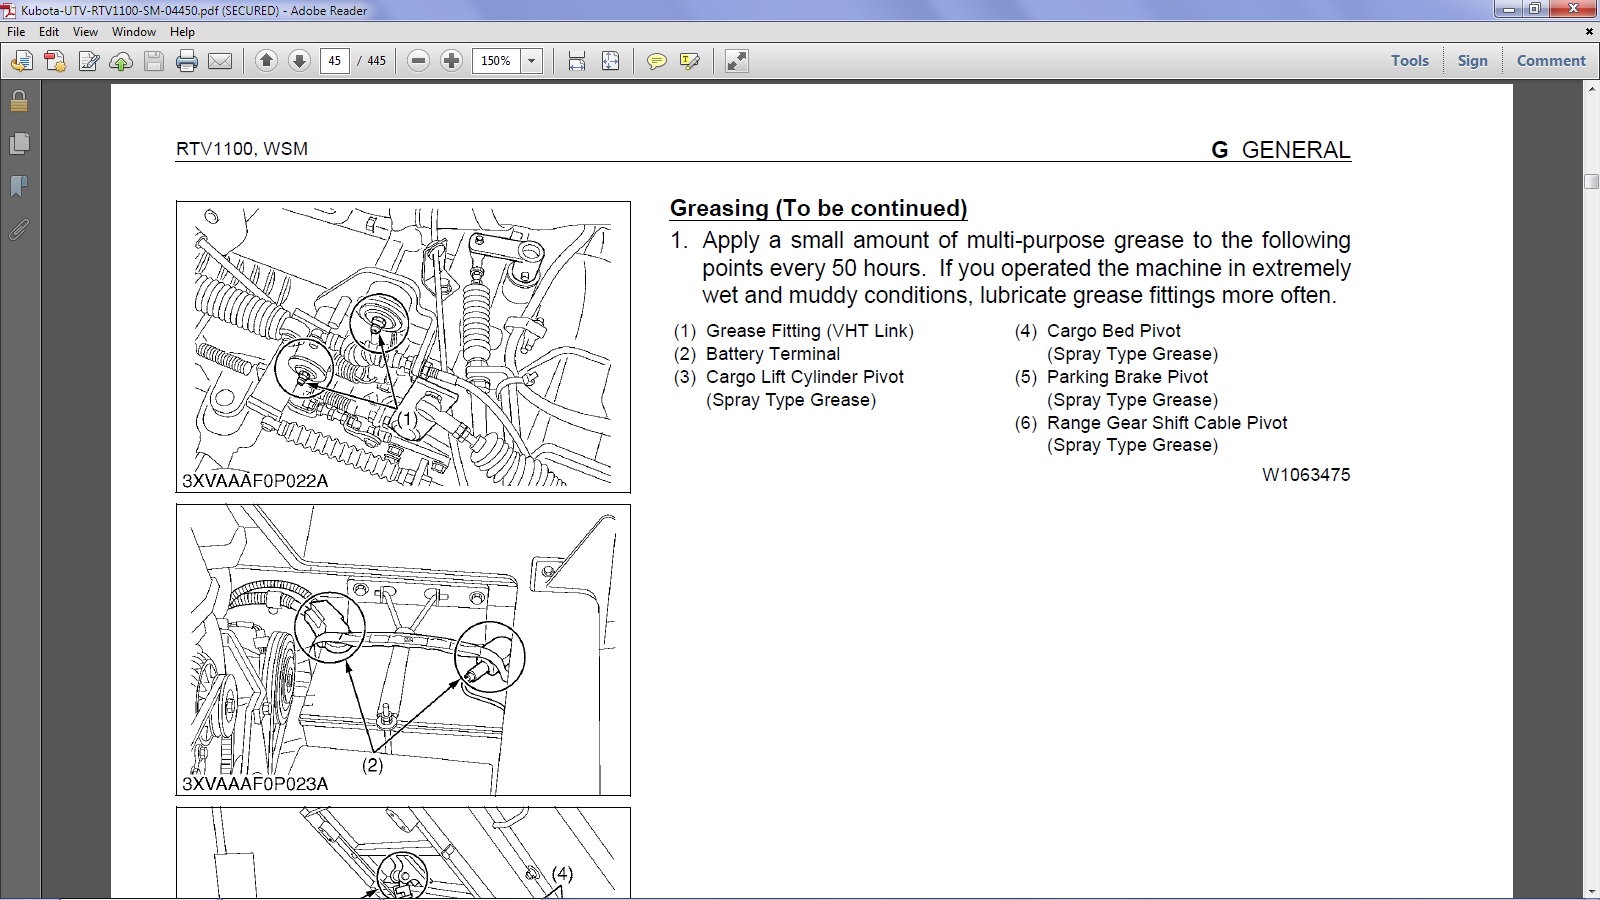Send file by email envelope icon
Screen dimensions: 1600x900
pyautogui.click(x=220, y=62)
